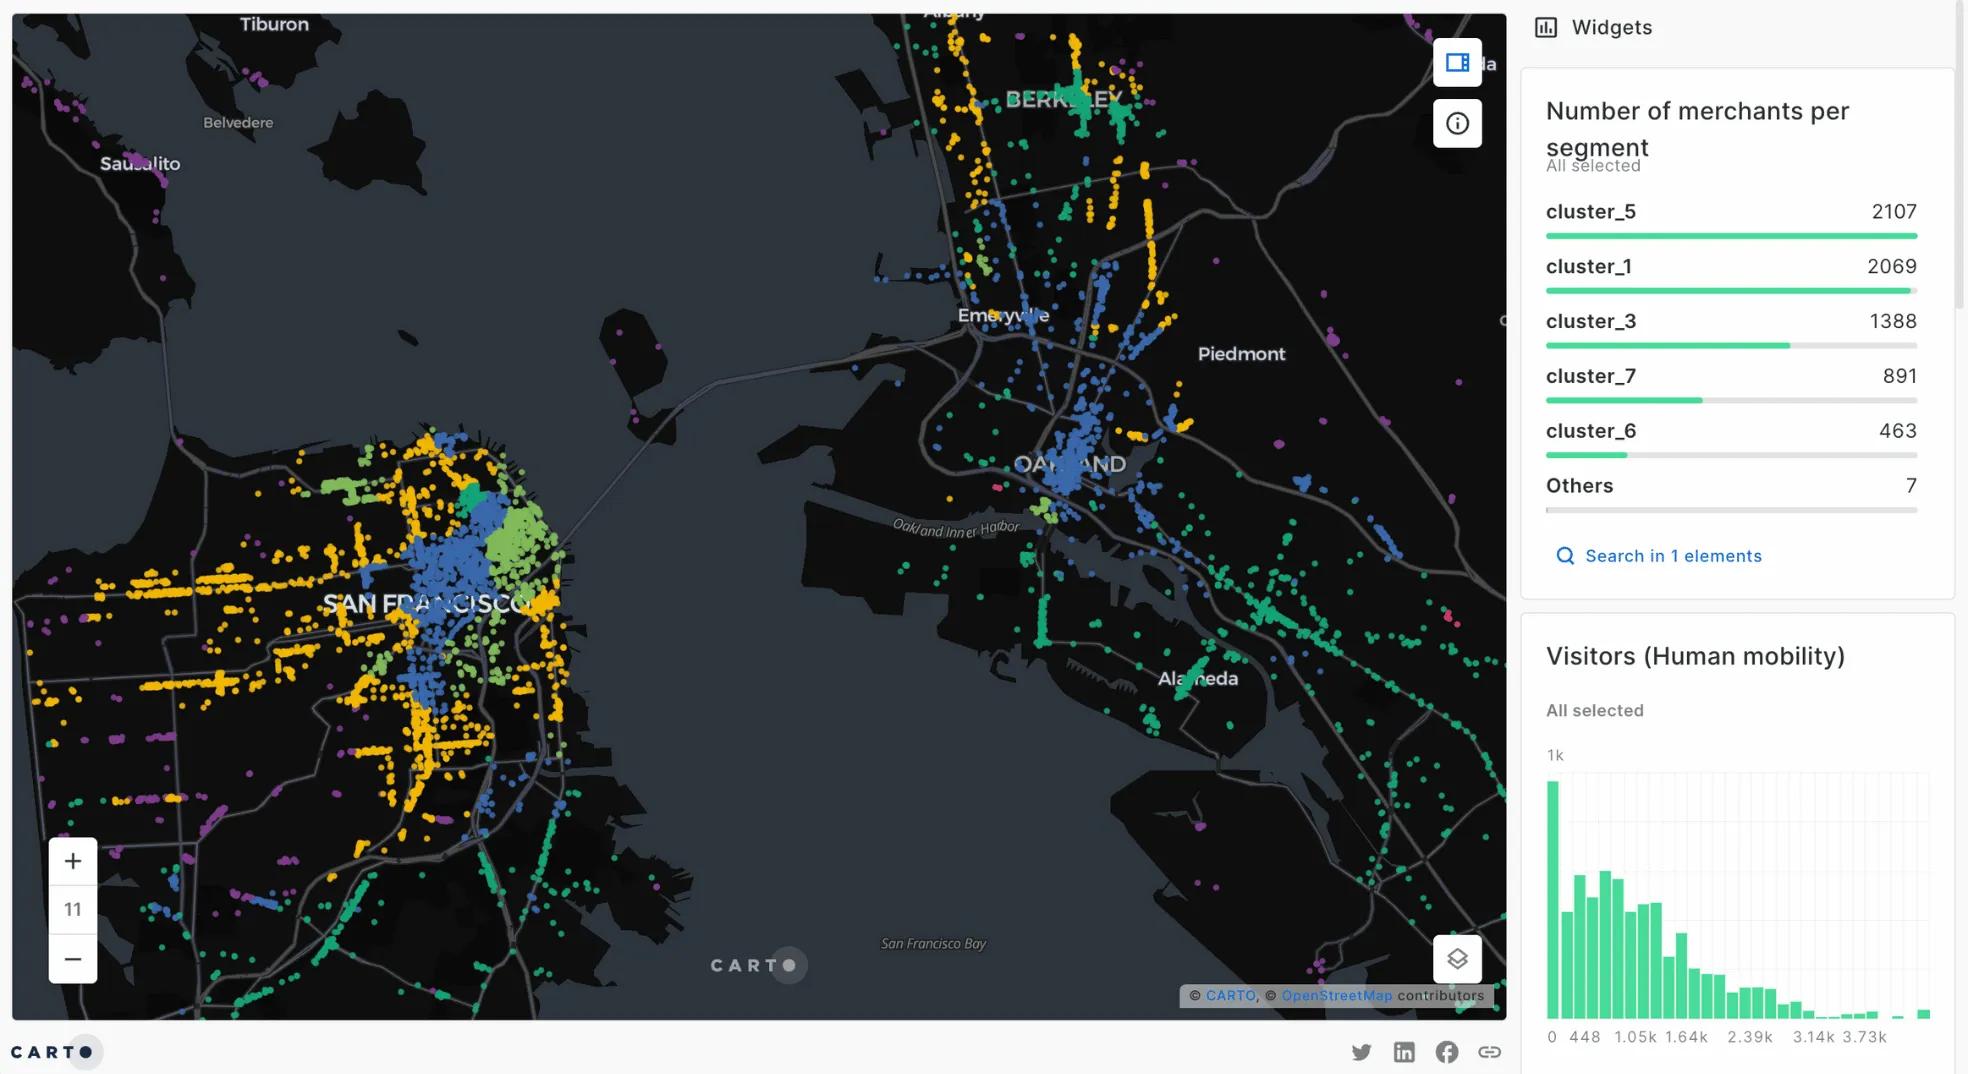
Task: Share map on Twitter
Action: (1361, 1052)
